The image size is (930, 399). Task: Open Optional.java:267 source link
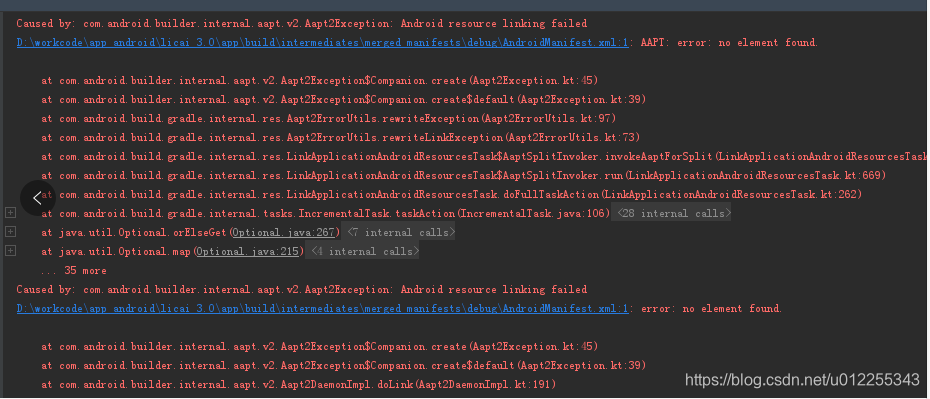(x=284, y=232)
